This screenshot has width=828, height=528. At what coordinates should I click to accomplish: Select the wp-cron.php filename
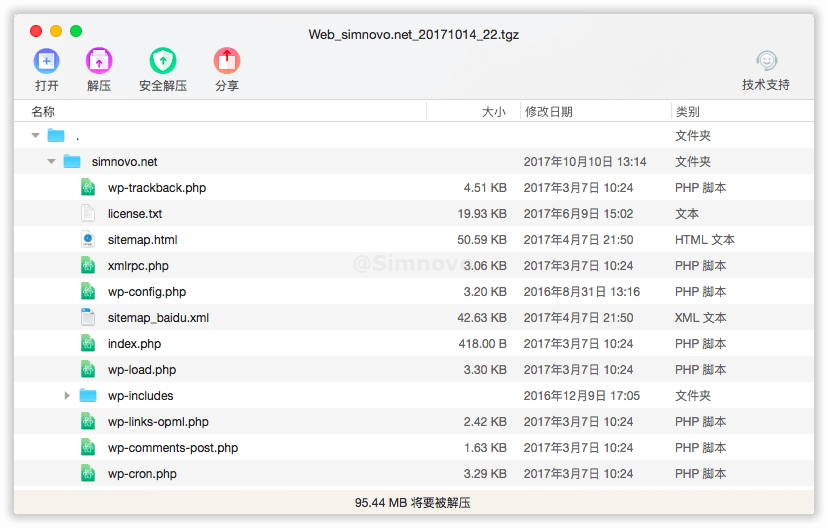pos(142,474)
